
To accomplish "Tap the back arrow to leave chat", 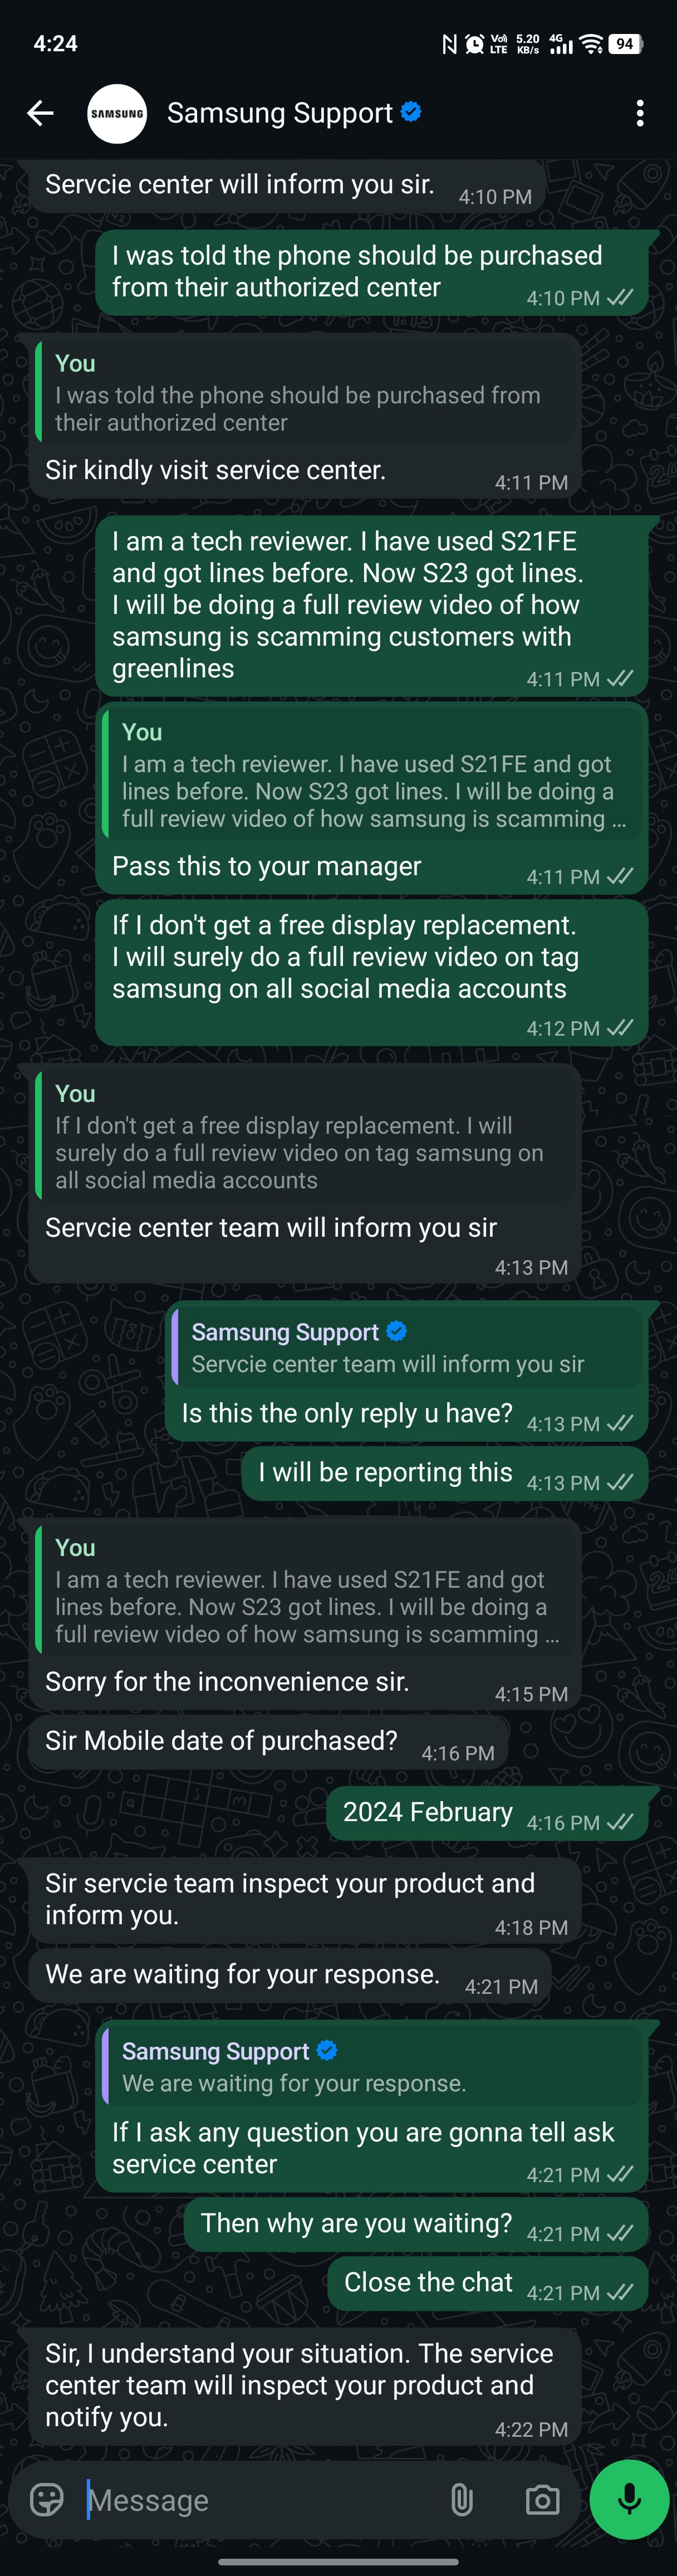I will tap(40, 113).
